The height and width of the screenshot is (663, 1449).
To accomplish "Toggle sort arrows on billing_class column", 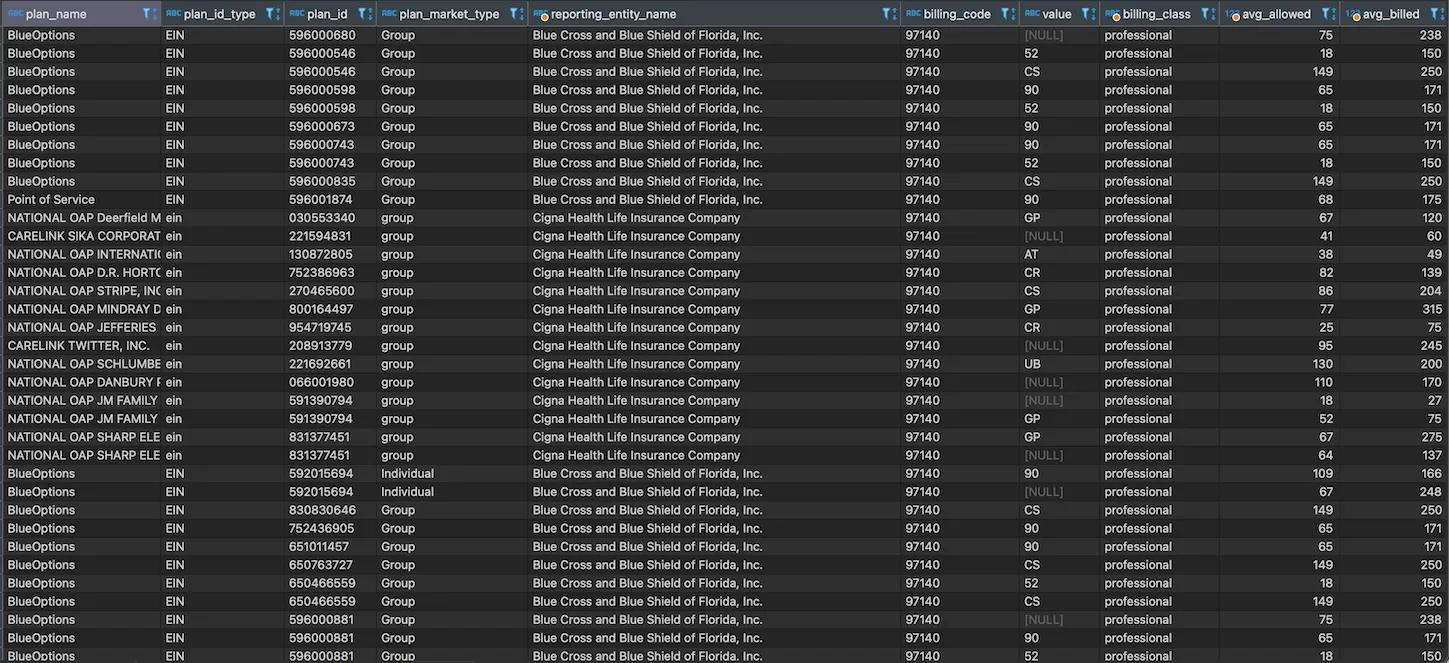I will (1213, 14).
